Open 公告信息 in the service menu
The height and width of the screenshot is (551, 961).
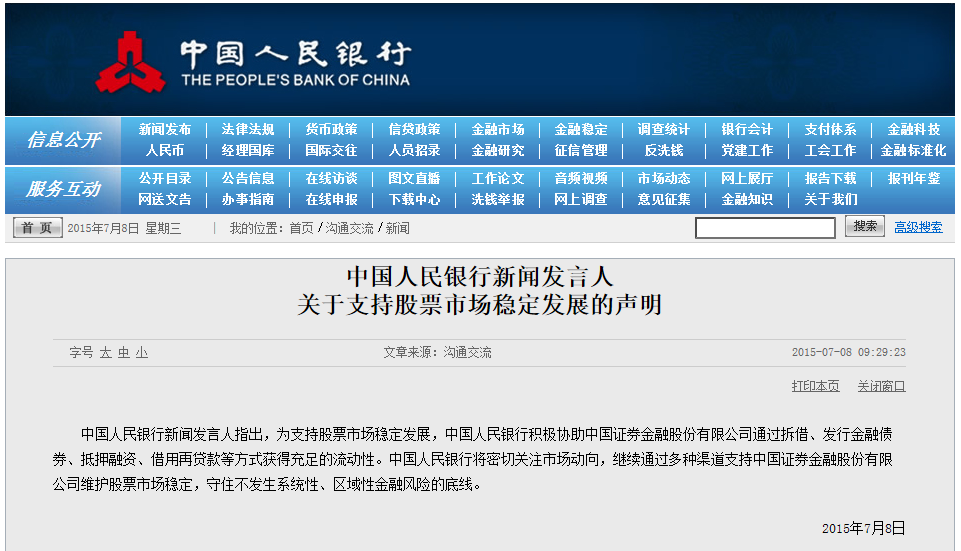click(248, 179)
